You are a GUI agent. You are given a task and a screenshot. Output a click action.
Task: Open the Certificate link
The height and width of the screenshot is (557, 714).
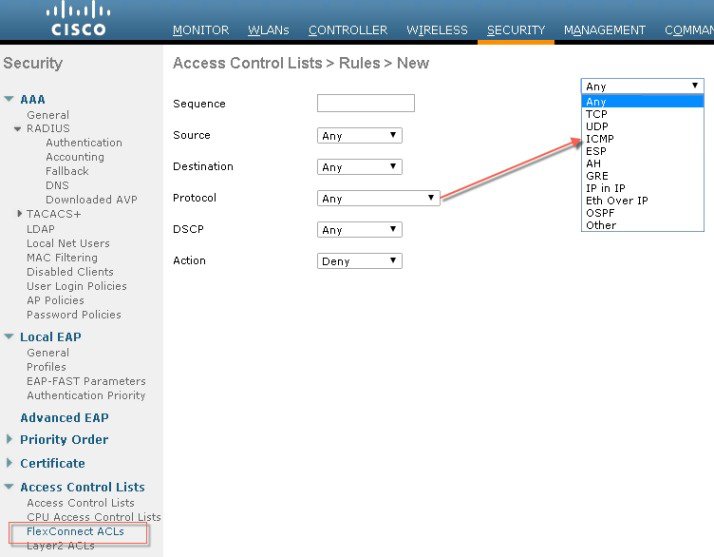pyautogui.click(x=52, y=463)
